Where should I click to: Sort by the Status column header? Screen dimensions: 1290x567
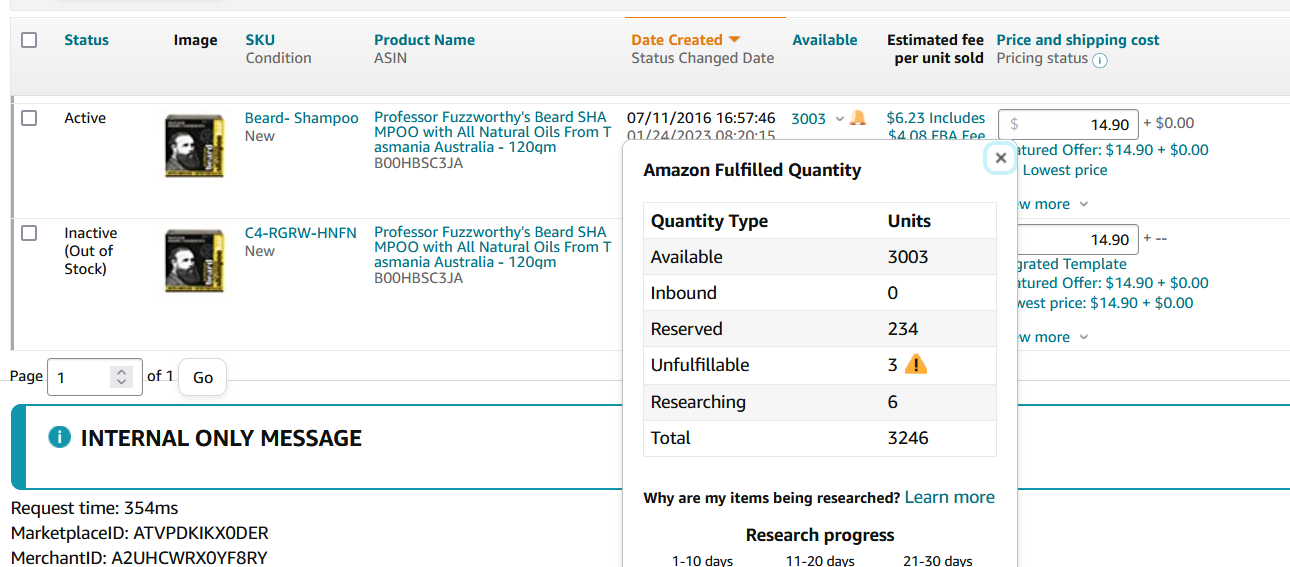87,40
